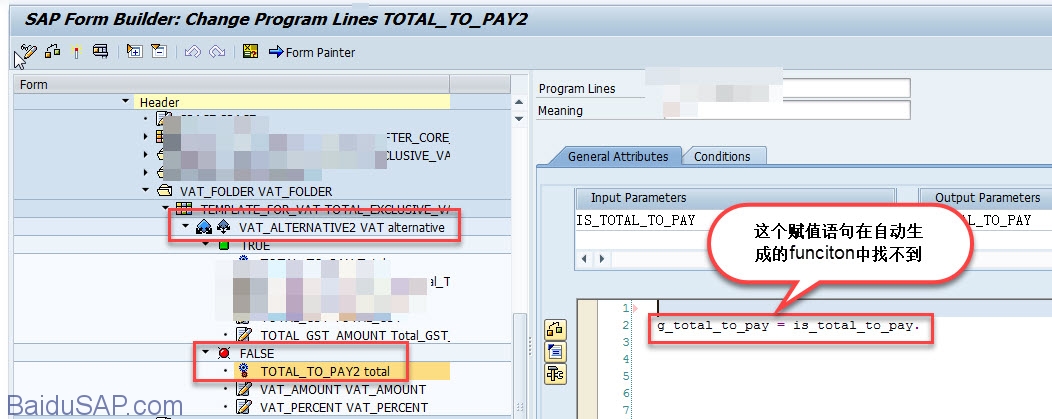Viewport: 1052px width, 419px height.
Task: Collapse all tree nodes toolbar icon
Action: tap(158, 52)
